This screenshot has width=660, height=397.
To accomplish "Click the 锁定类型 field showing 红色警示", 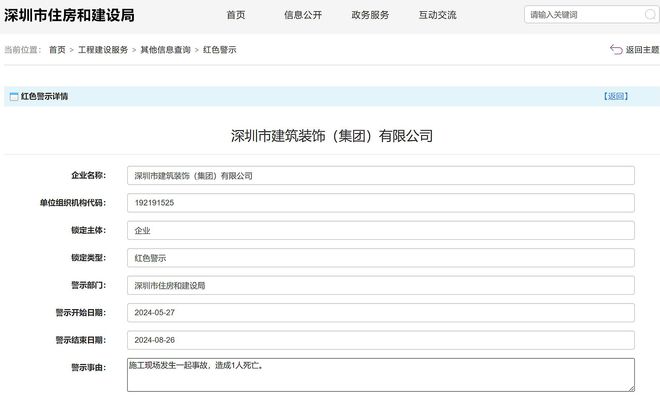I will [381, 258].
